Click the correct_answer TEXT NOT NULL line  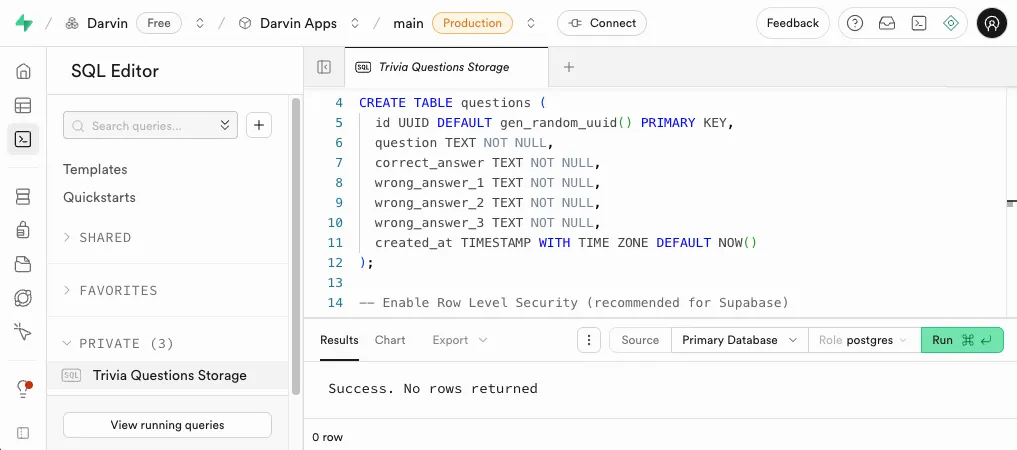tap(488, 162)
